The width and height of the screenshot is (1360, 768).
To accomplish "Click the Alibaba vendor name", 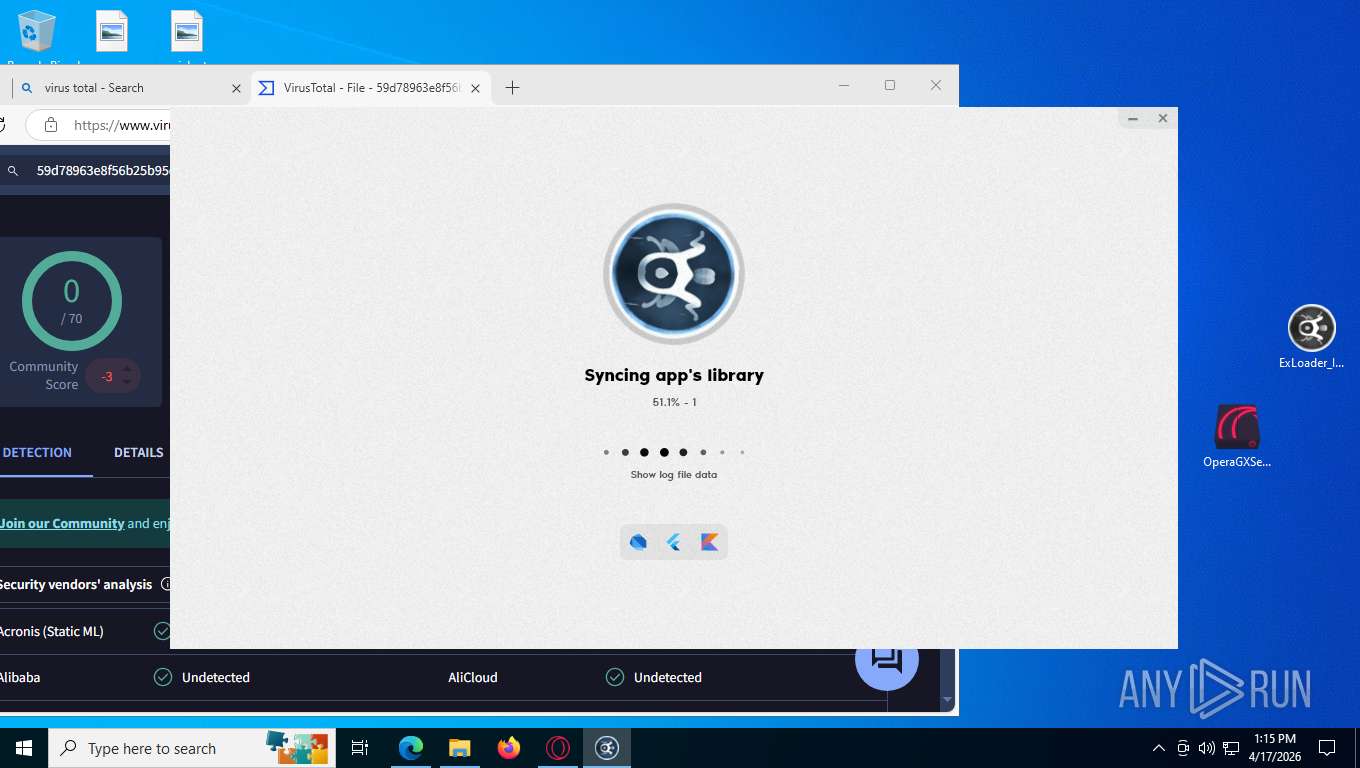I will pos(20,677).
